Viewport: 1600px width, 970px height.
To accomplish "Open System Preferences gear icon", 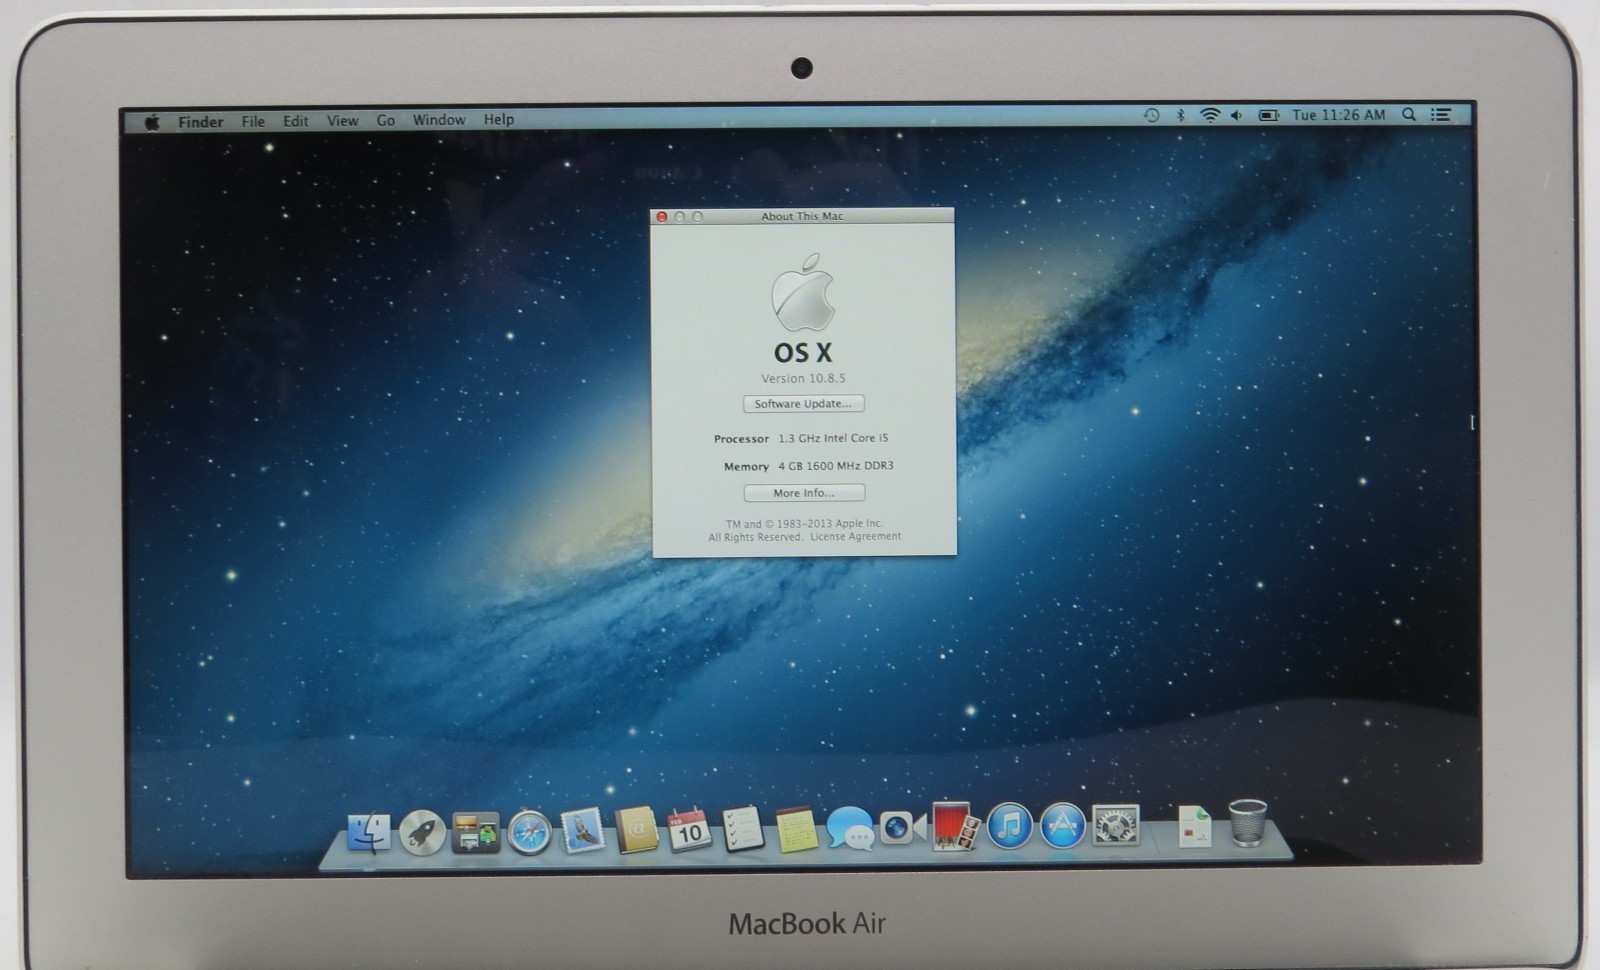I will point(1115,826).
